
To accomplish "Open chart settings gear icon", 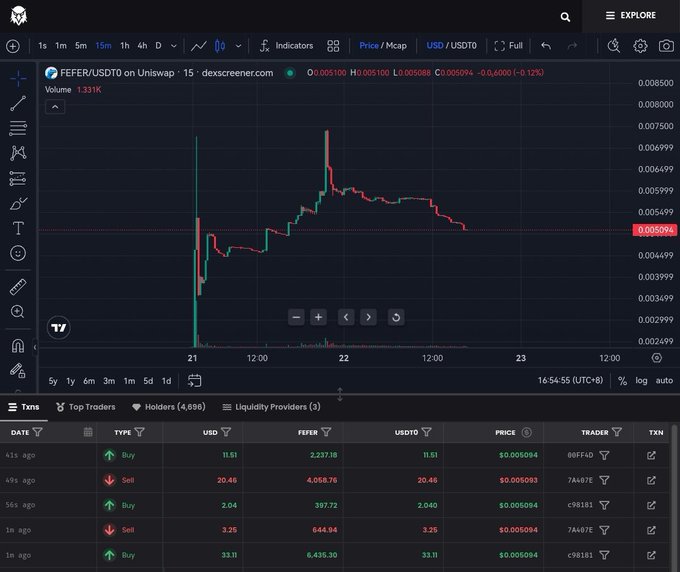I will 640,46.
